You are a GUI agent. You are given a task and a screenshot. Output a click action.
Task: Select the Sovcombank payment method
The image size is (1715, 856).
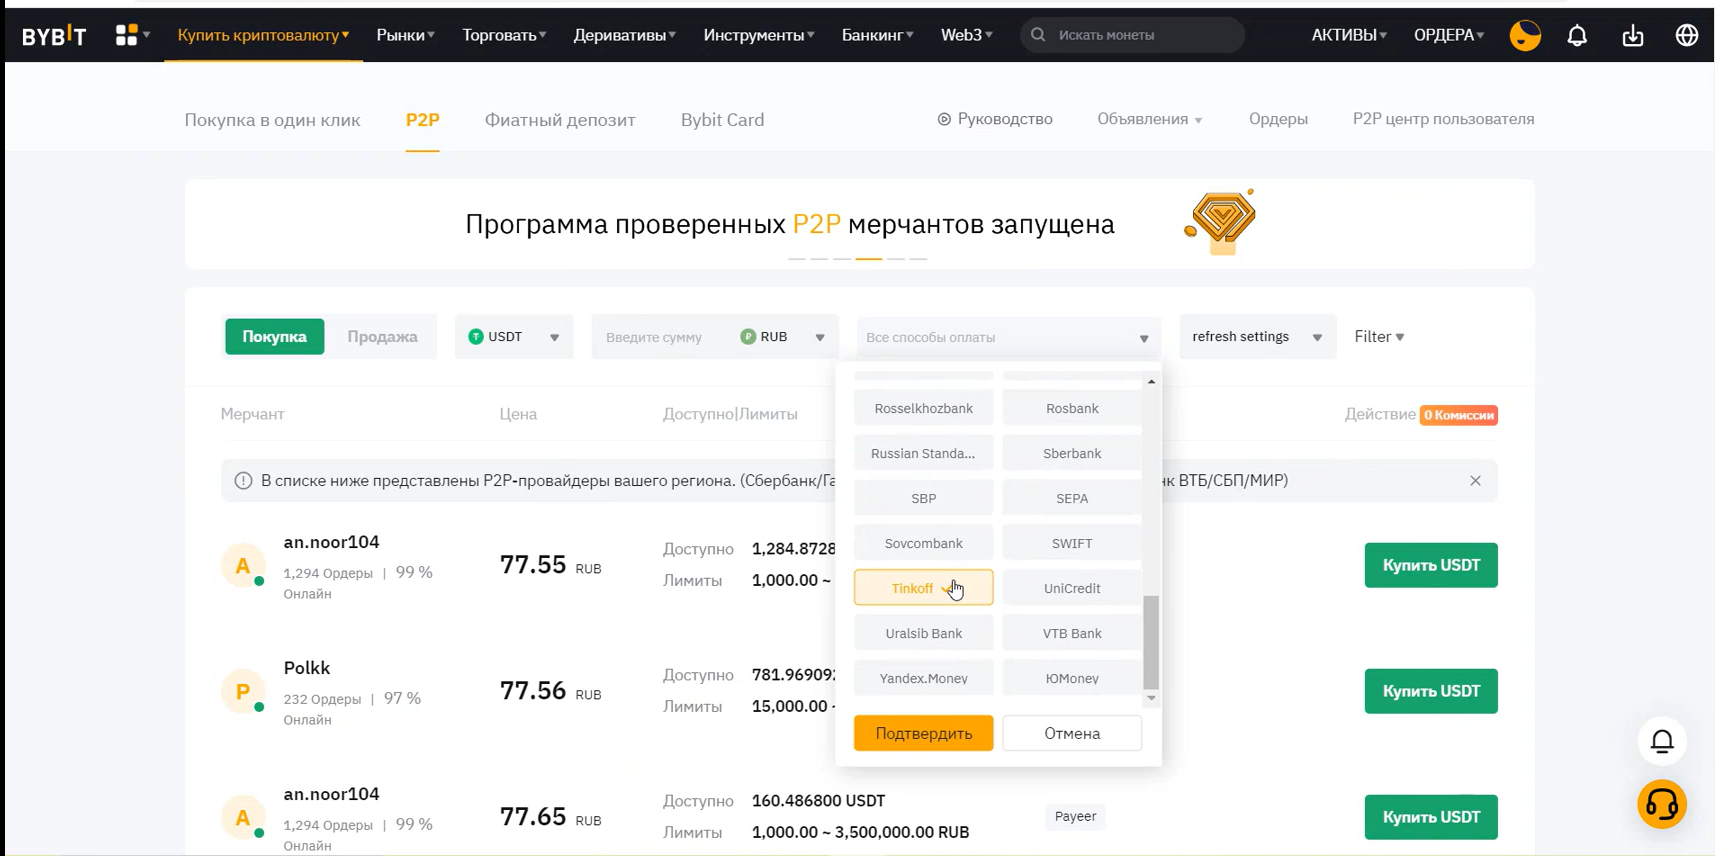(x=924, y=543)
